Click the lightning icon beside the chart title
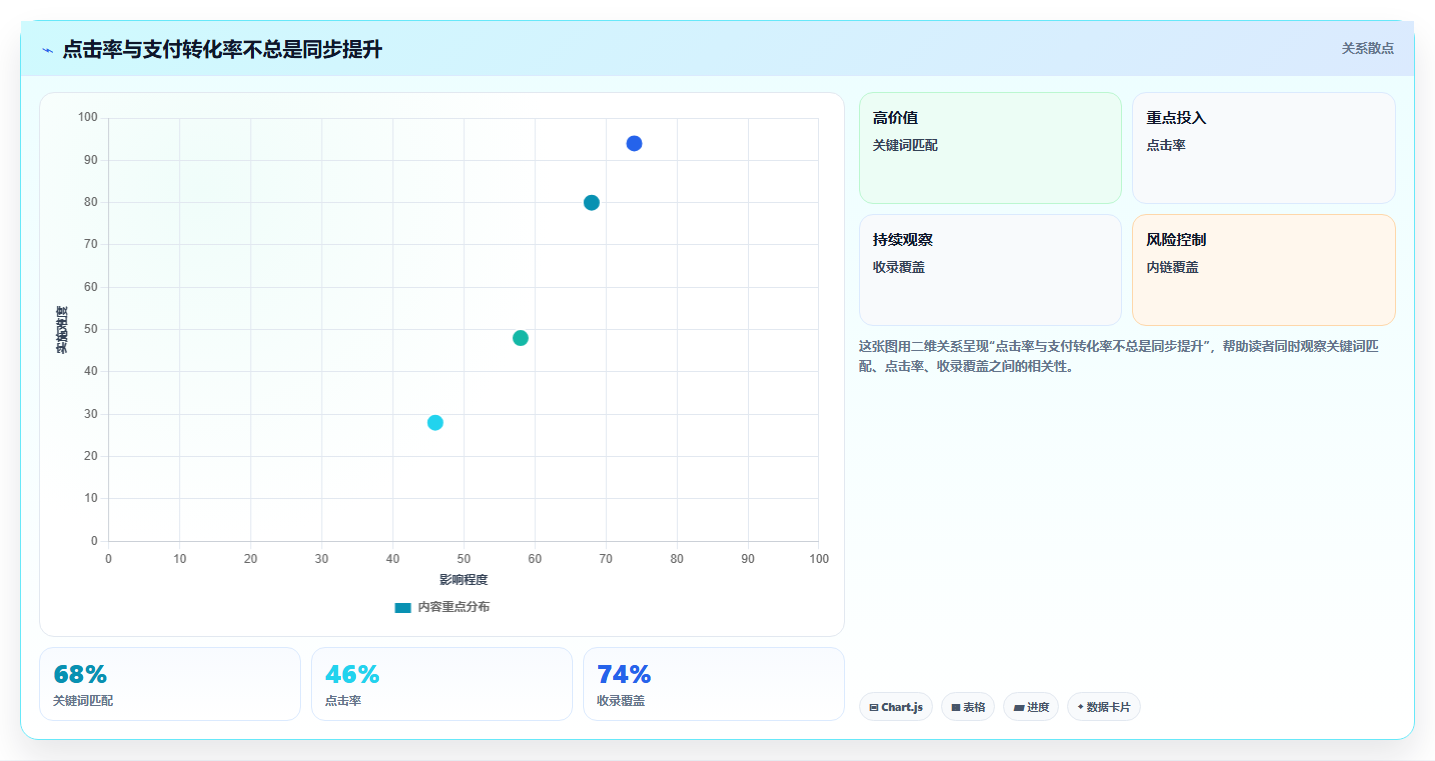This screenshot has width=1435, height=761. [x=47, y=50]
